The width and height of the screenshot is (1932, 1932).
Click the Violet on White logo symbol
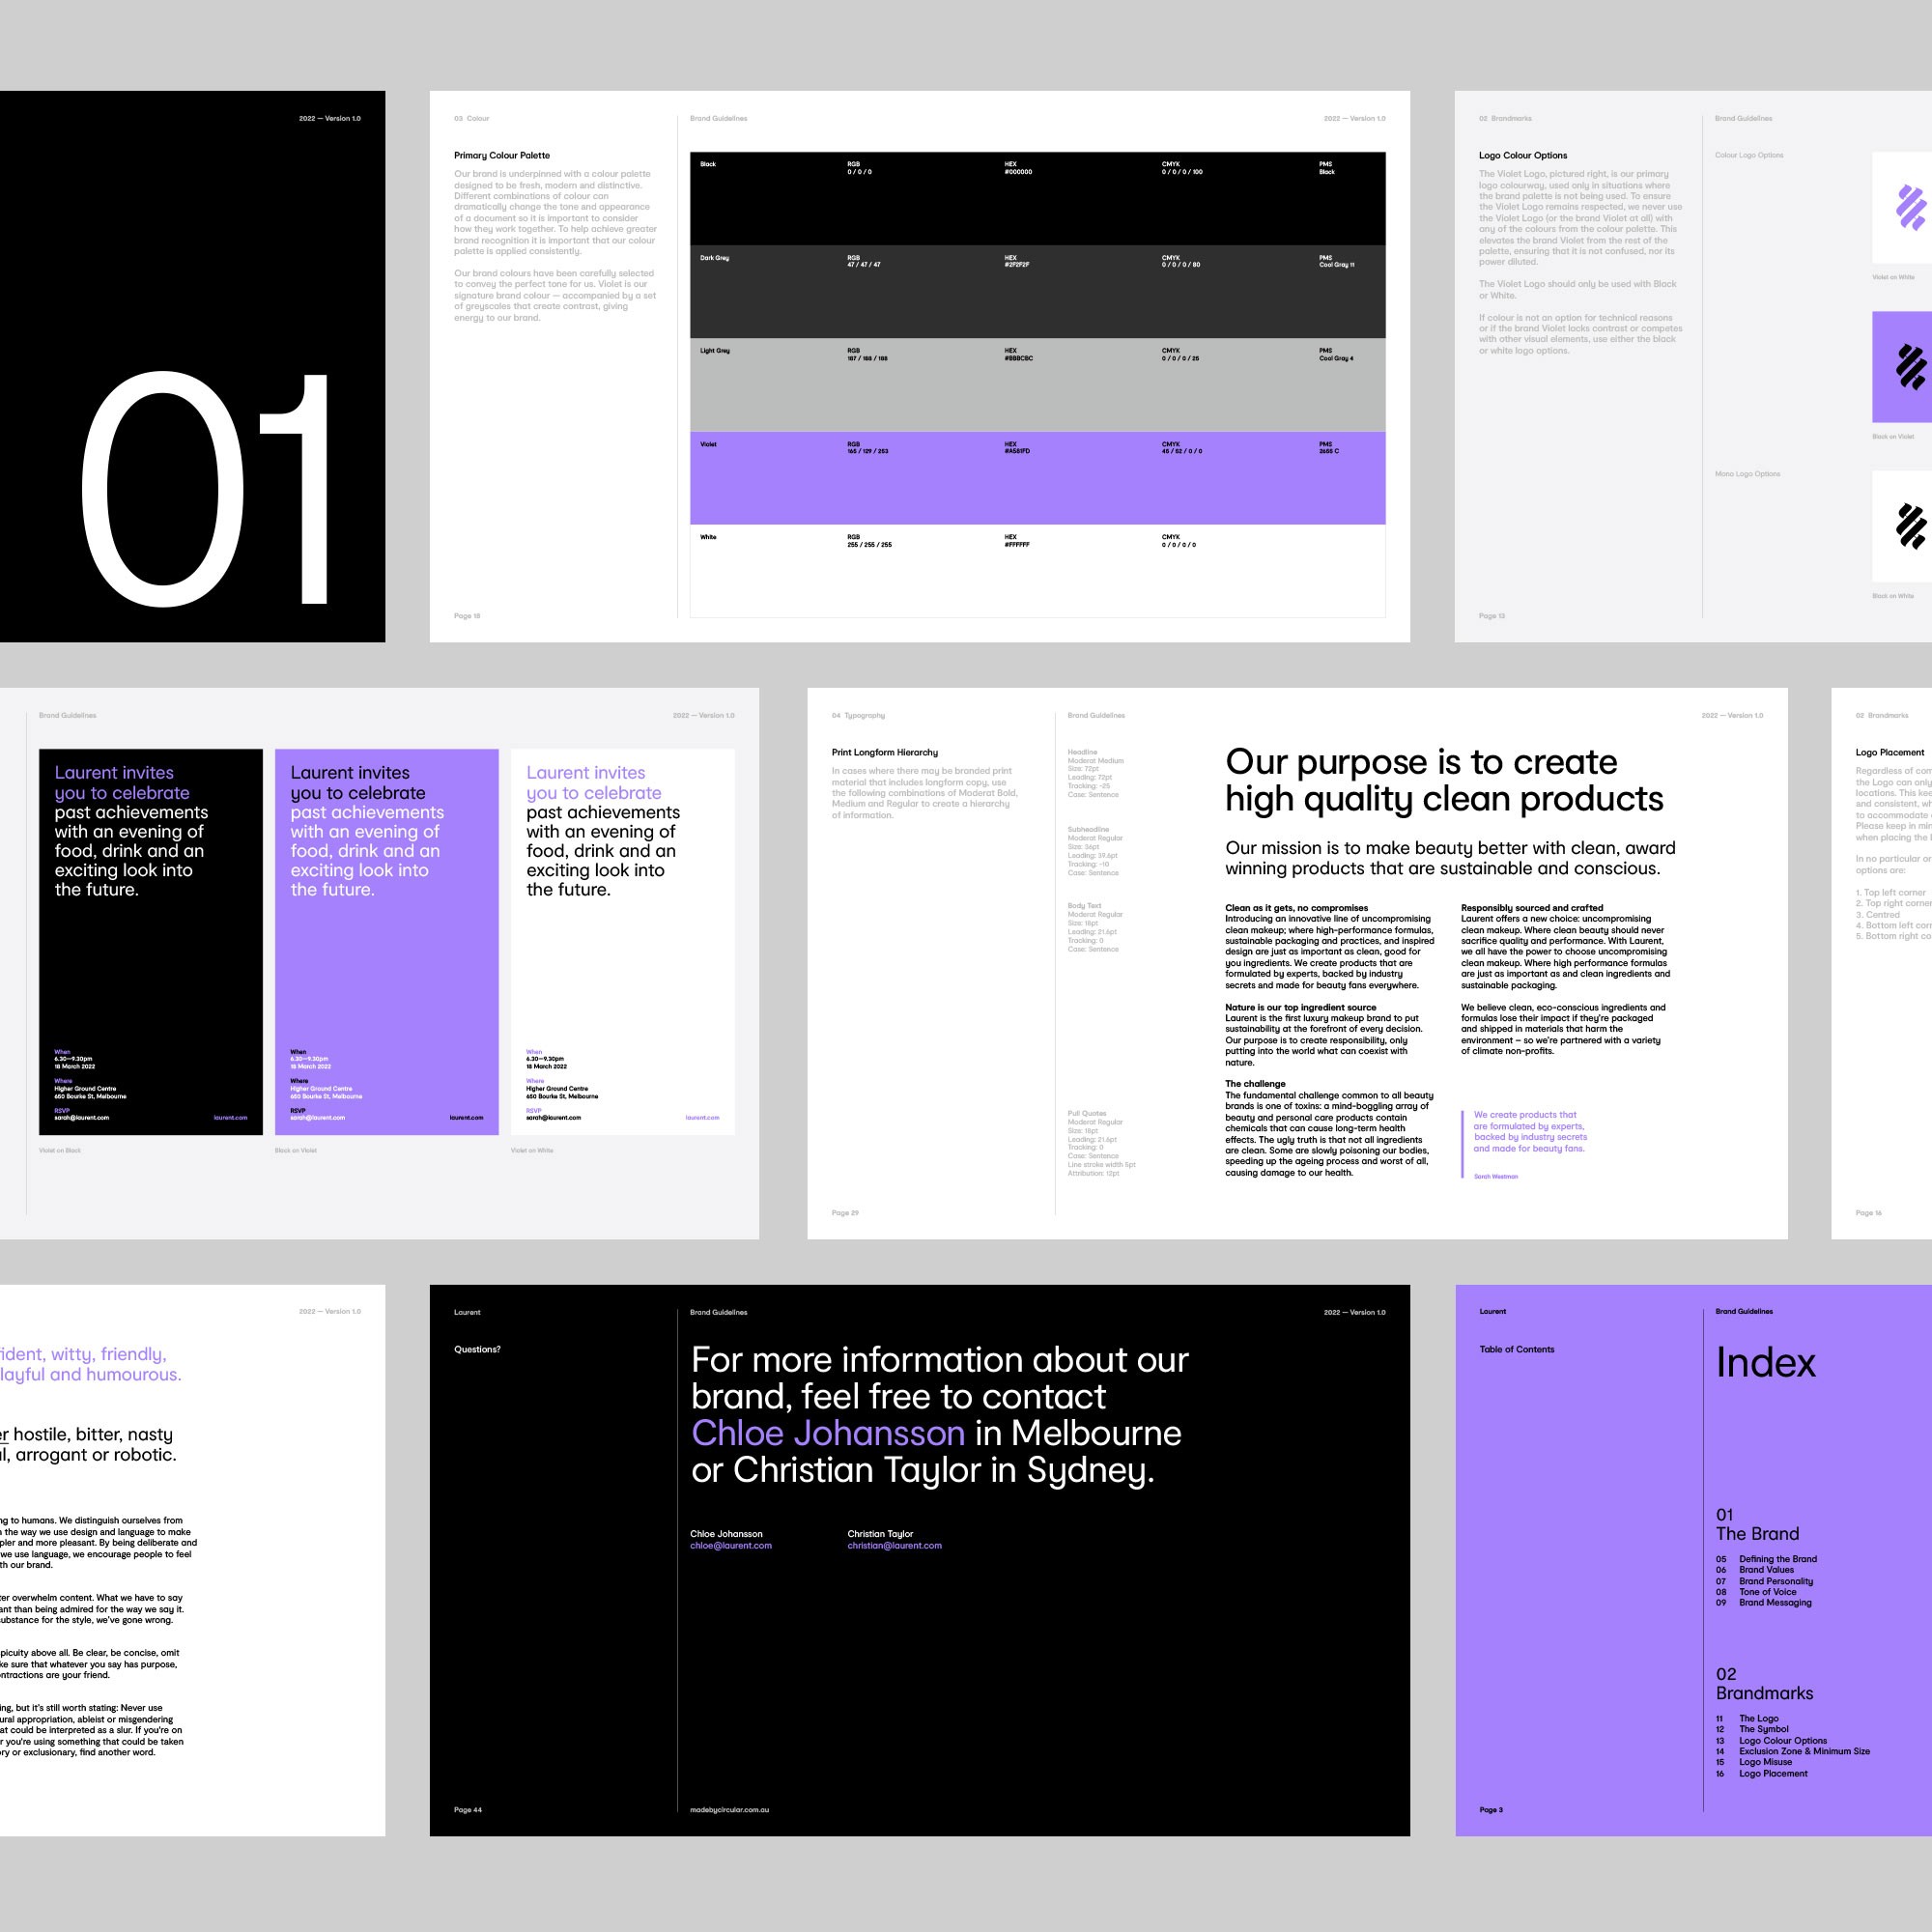(x=1912, y=208)
